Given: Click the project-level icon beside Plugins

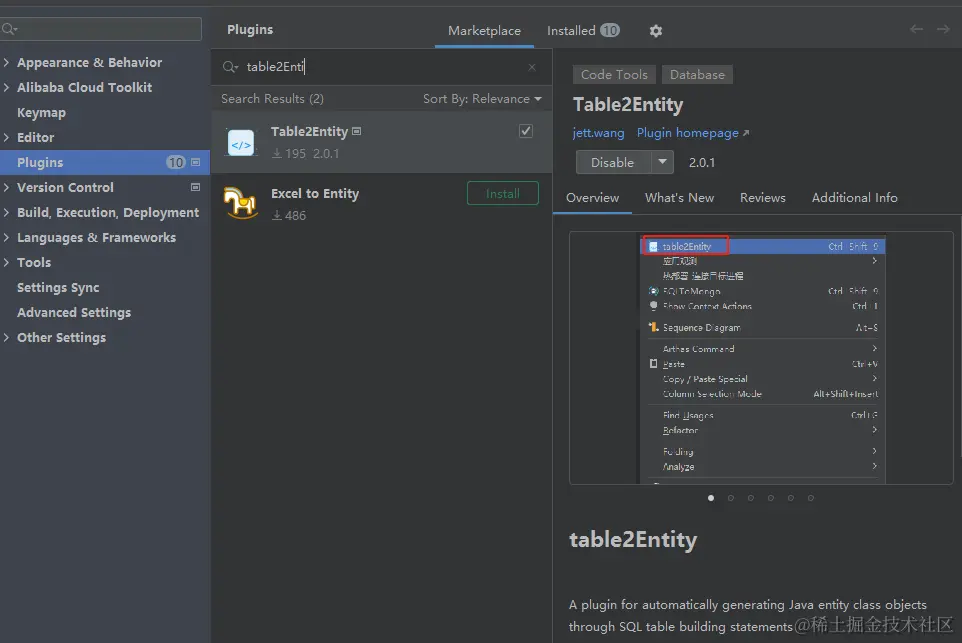Looking at the screenshot, I should click(x=196, y=163).
